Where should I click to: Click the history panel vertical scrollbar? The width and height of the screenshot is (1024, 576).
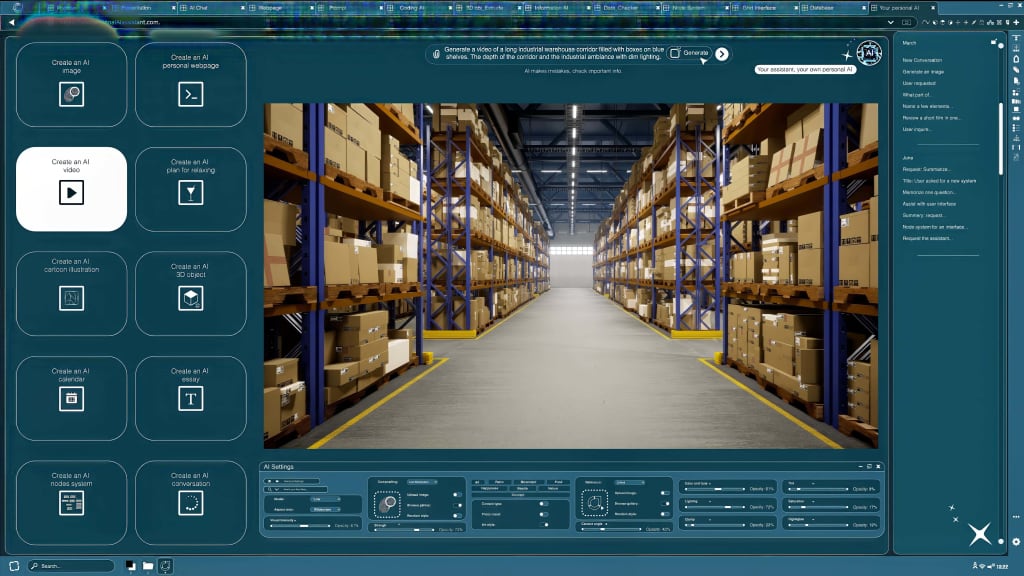point(1000,138)
